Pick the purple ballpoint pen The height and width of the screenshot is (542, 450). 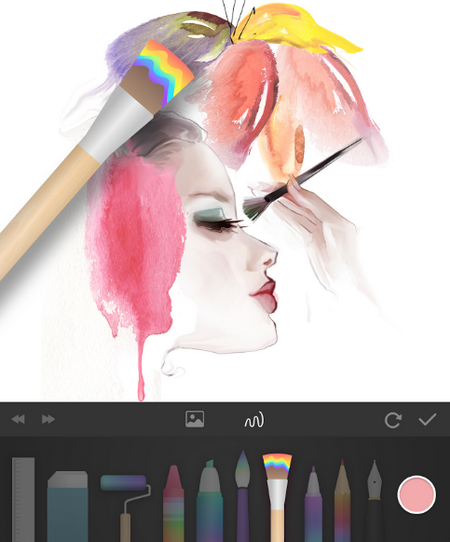click(x=313, y=504)
